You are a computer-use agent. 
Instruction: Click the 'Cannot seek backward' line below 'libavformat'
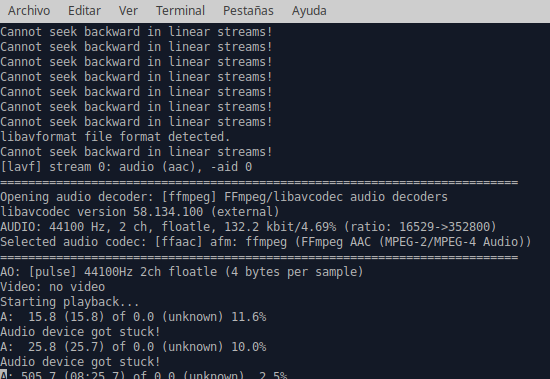click(x=136, y=152)
